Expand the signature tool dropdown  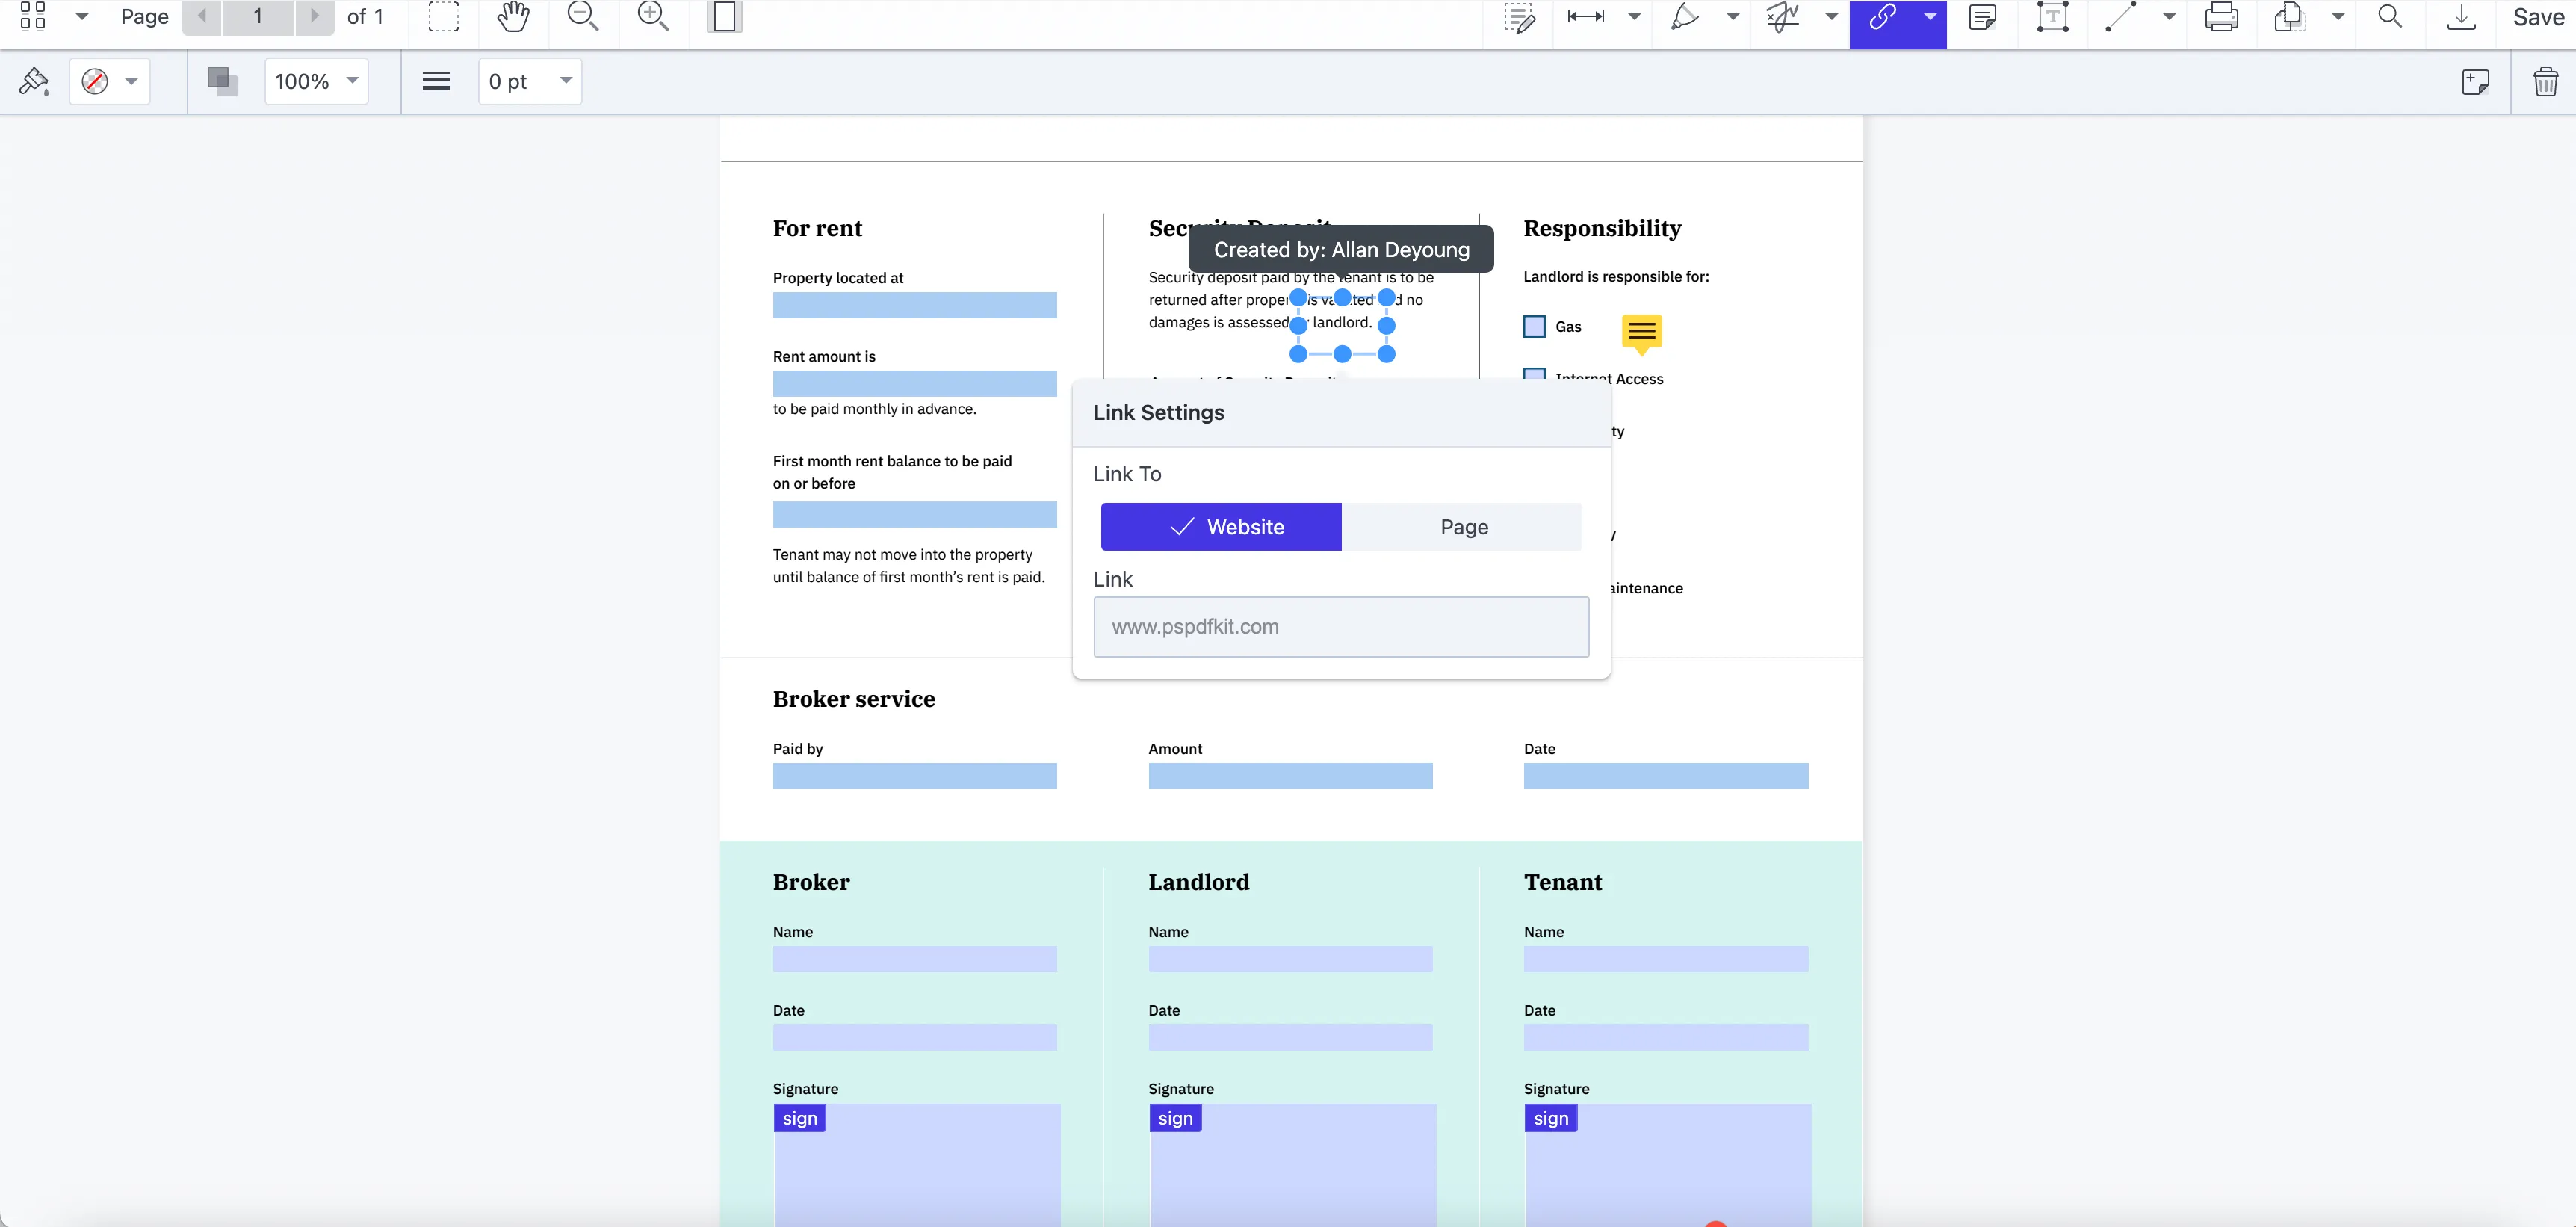tap(1832, 17)
